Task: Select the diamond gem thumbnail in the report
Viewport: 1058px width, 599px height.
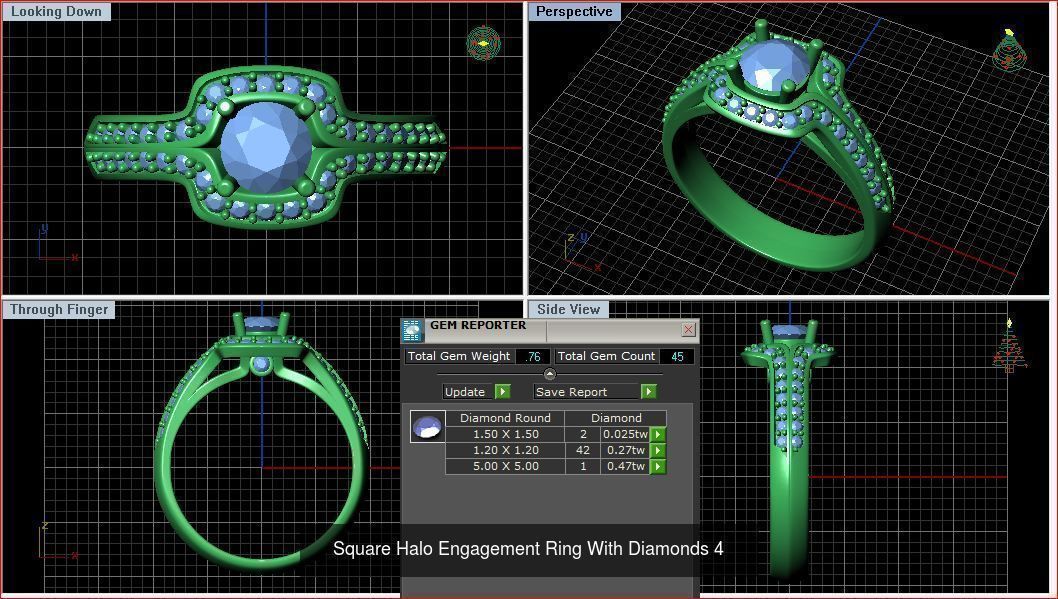Action: point(428,426)
